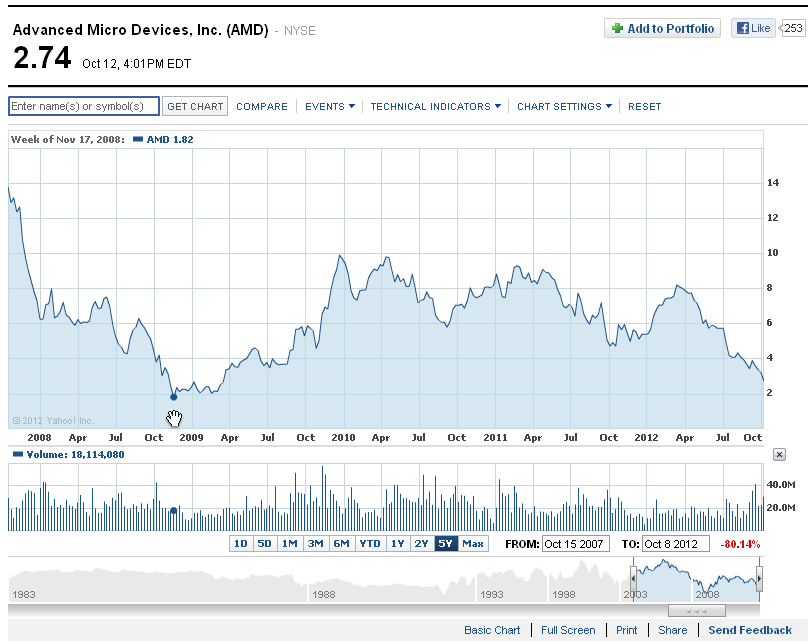This screenshot has width=812, height=644.
Task: Click the right handle of the range slider
Action: 759,579
